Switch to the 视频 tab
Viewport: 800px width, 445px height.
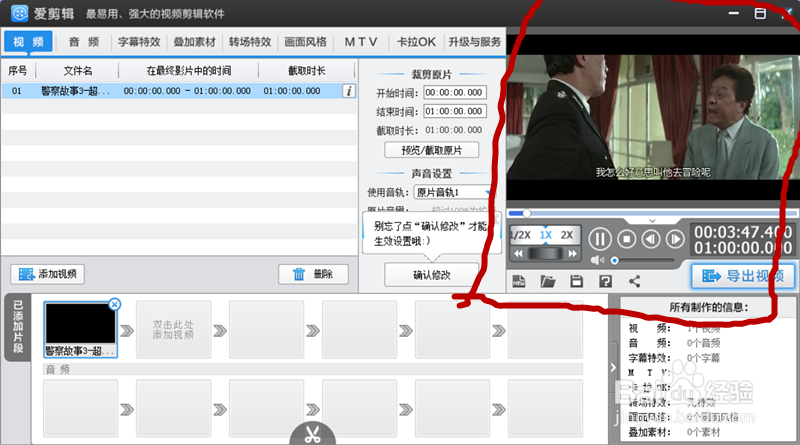pos(29,42)
